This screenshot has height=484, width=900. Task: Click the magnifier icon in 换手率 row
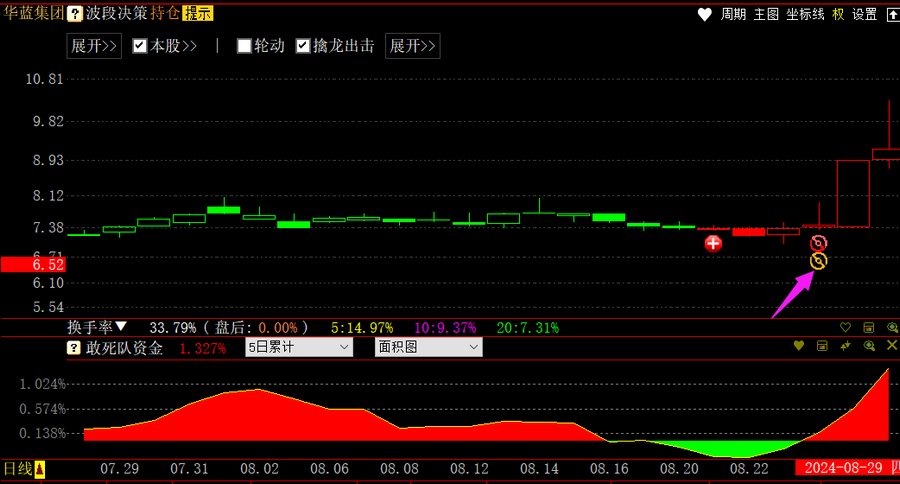coord(892,327)
